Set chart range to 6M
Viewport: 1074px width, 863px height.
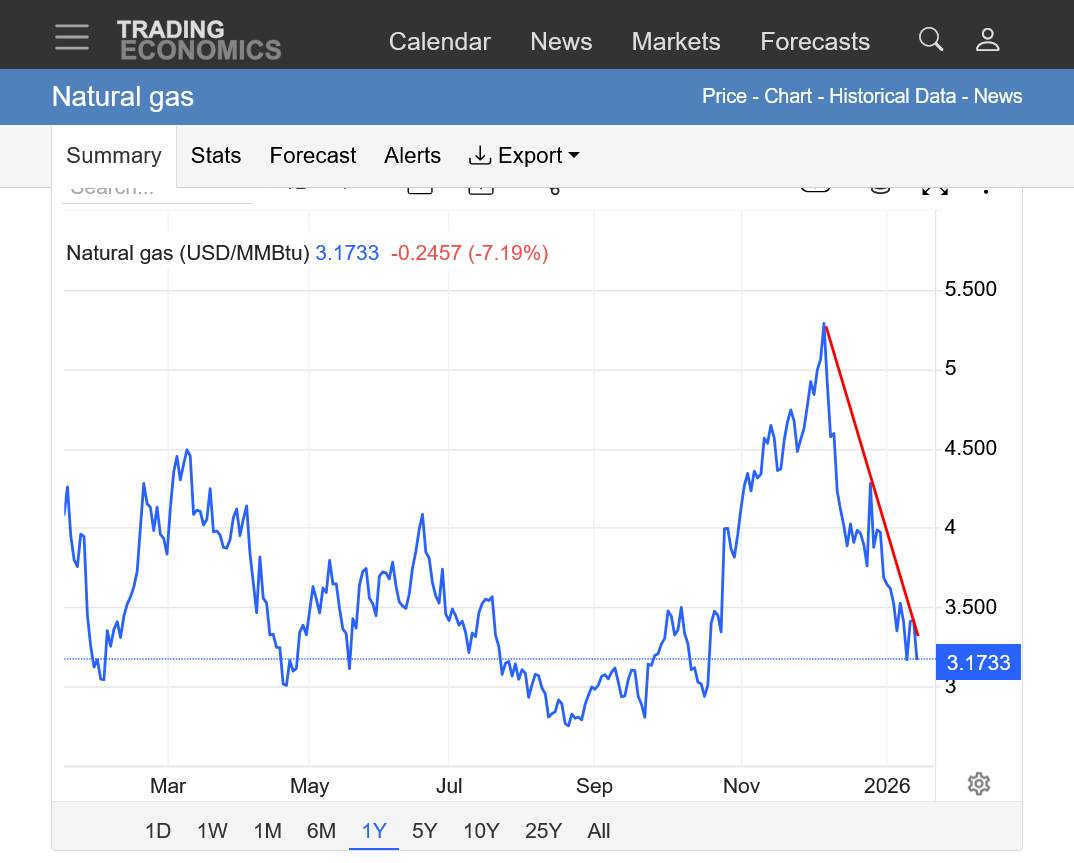pyautogui.click(x=321, y=831)
